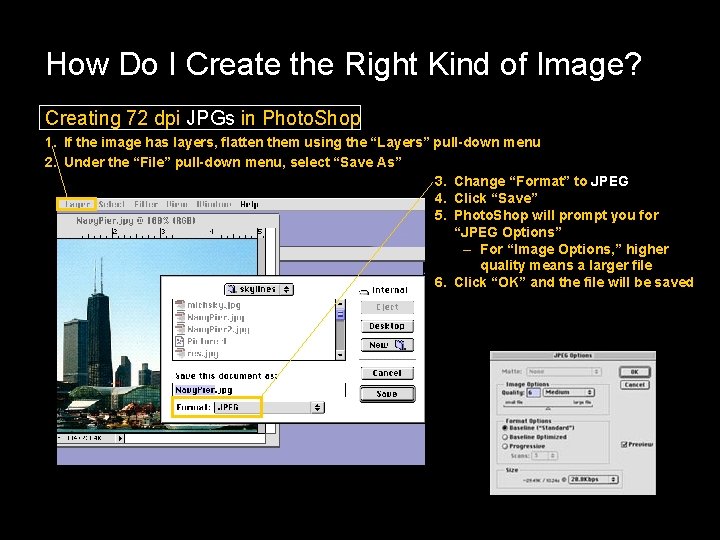
Task: Open the 28.8Kbps size dropdown
Action: pyautogui.click(x=593, y=479)
